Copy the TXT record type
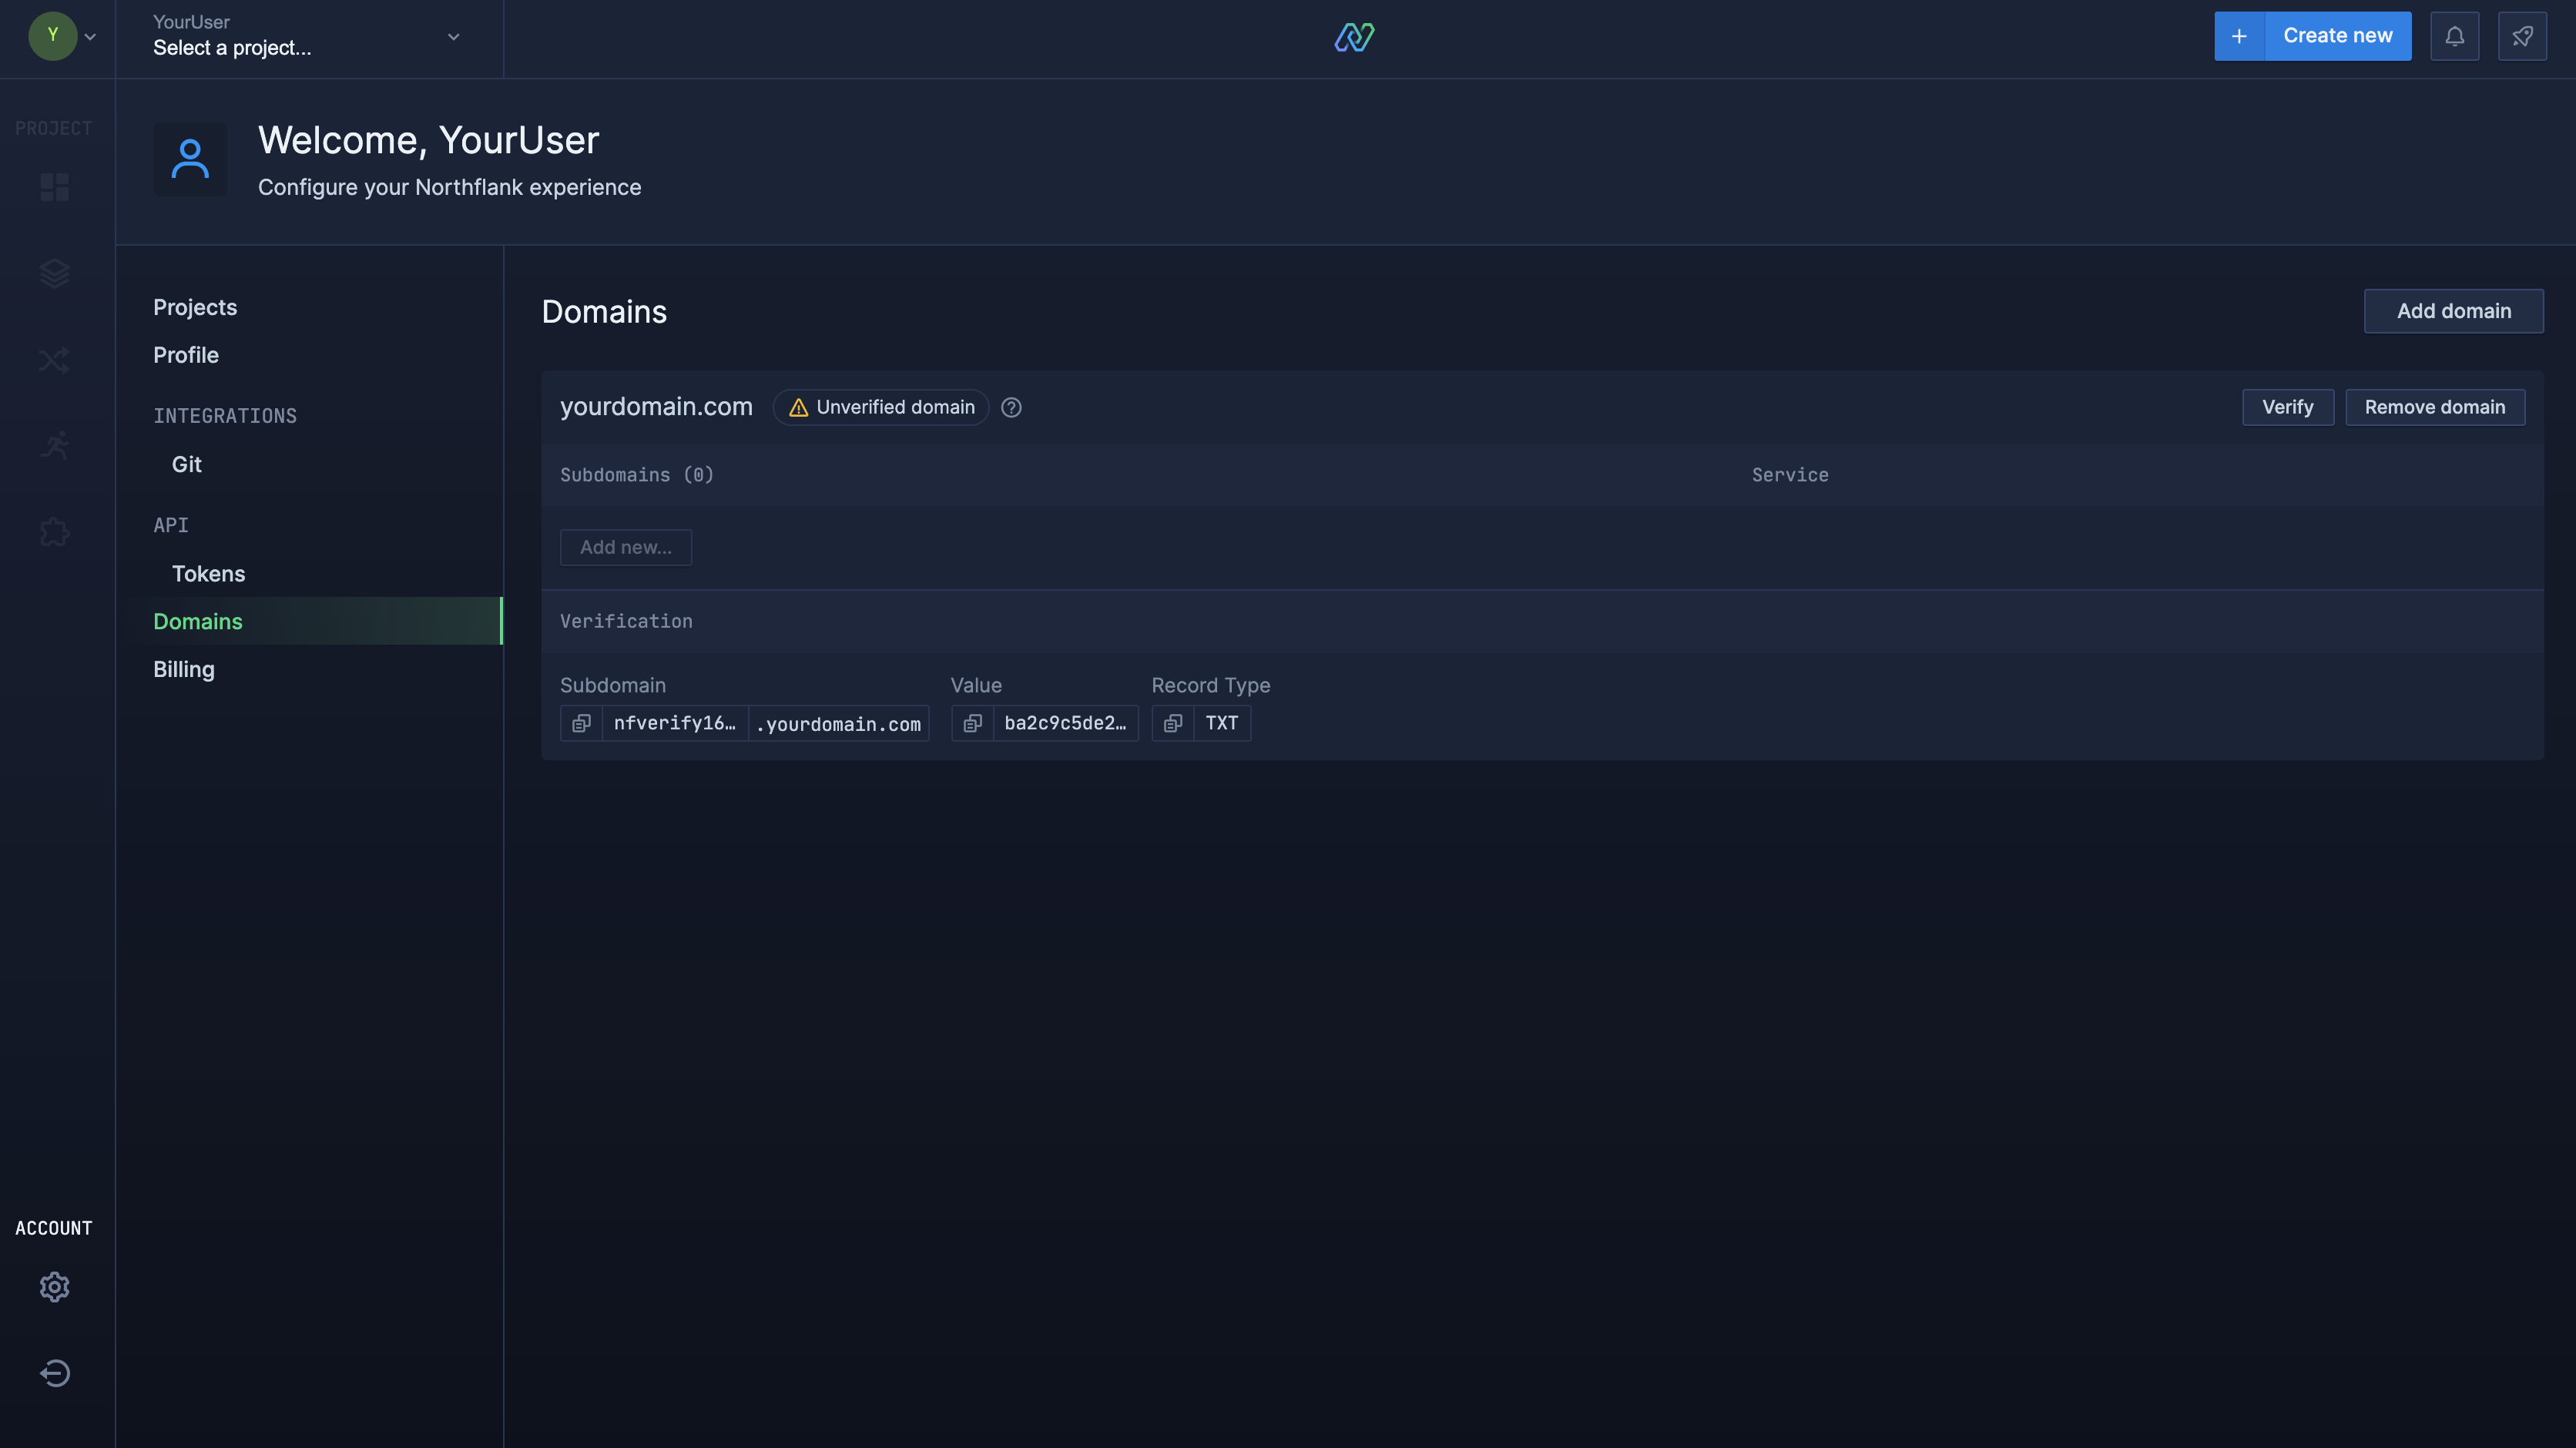 pyautogui.click(x=1173, y=723)
